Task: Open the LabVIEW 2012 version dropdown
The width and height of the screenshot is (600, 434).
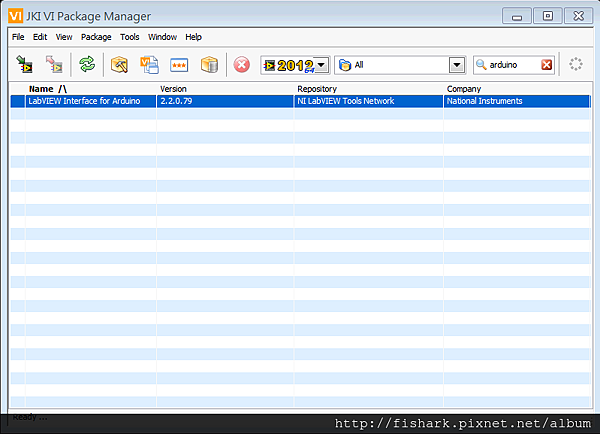Action: pos(322,65)
